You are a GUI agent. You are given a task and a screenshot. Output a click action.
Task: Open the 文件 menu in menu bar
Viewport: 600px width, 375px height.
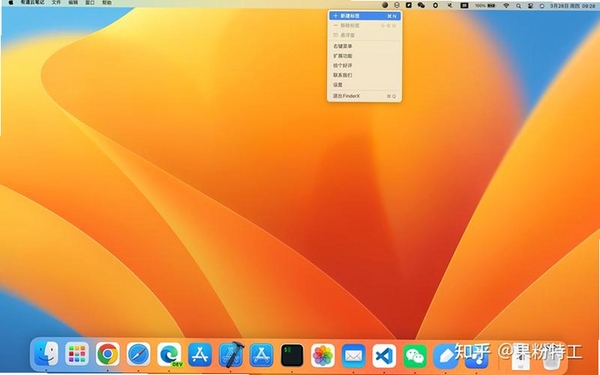pyautogui.click(x=56, y=3)
